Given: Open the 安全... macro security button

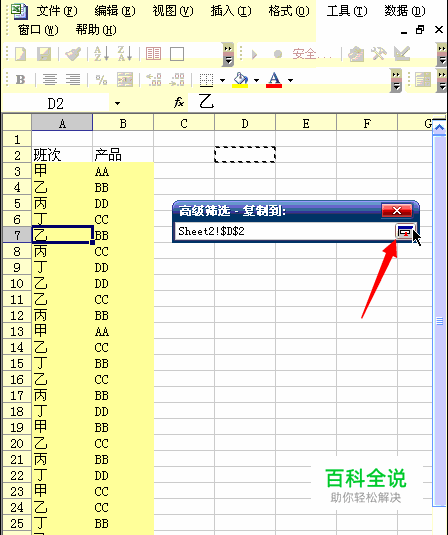Looking at the screenshot, I should [x=312, y=54].
